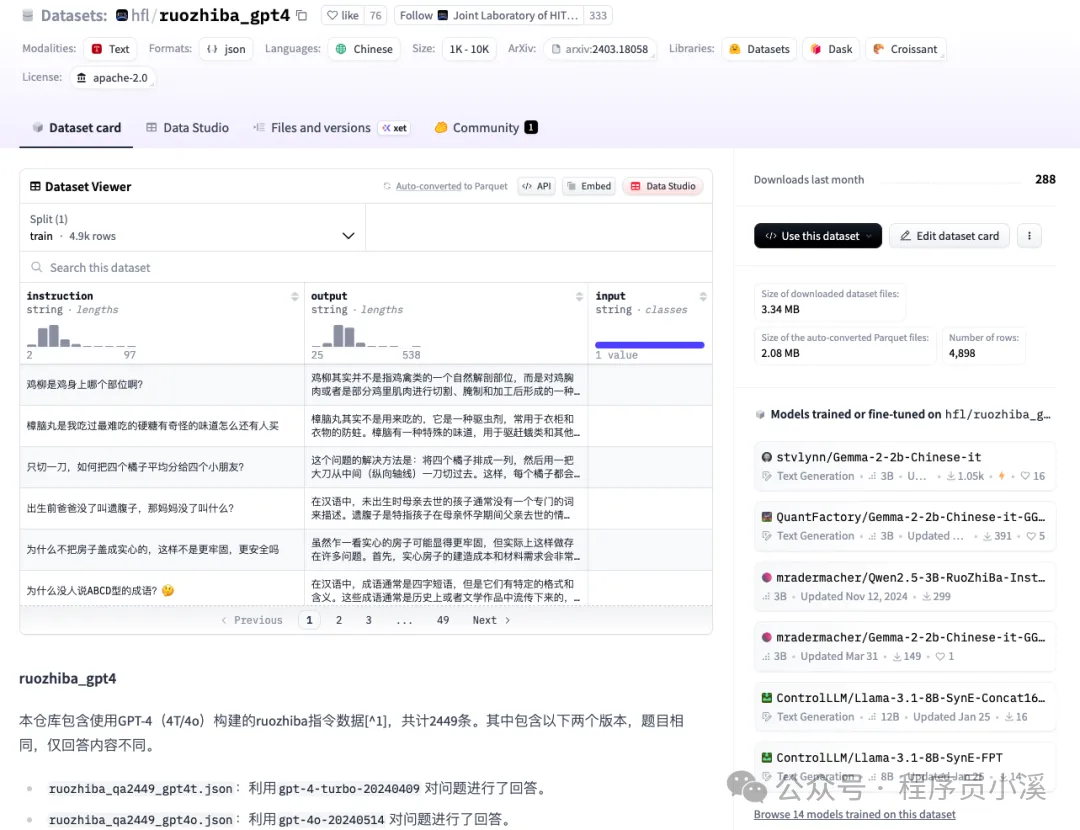Open the Use this dataset dropdown

(x=818, y=236)
